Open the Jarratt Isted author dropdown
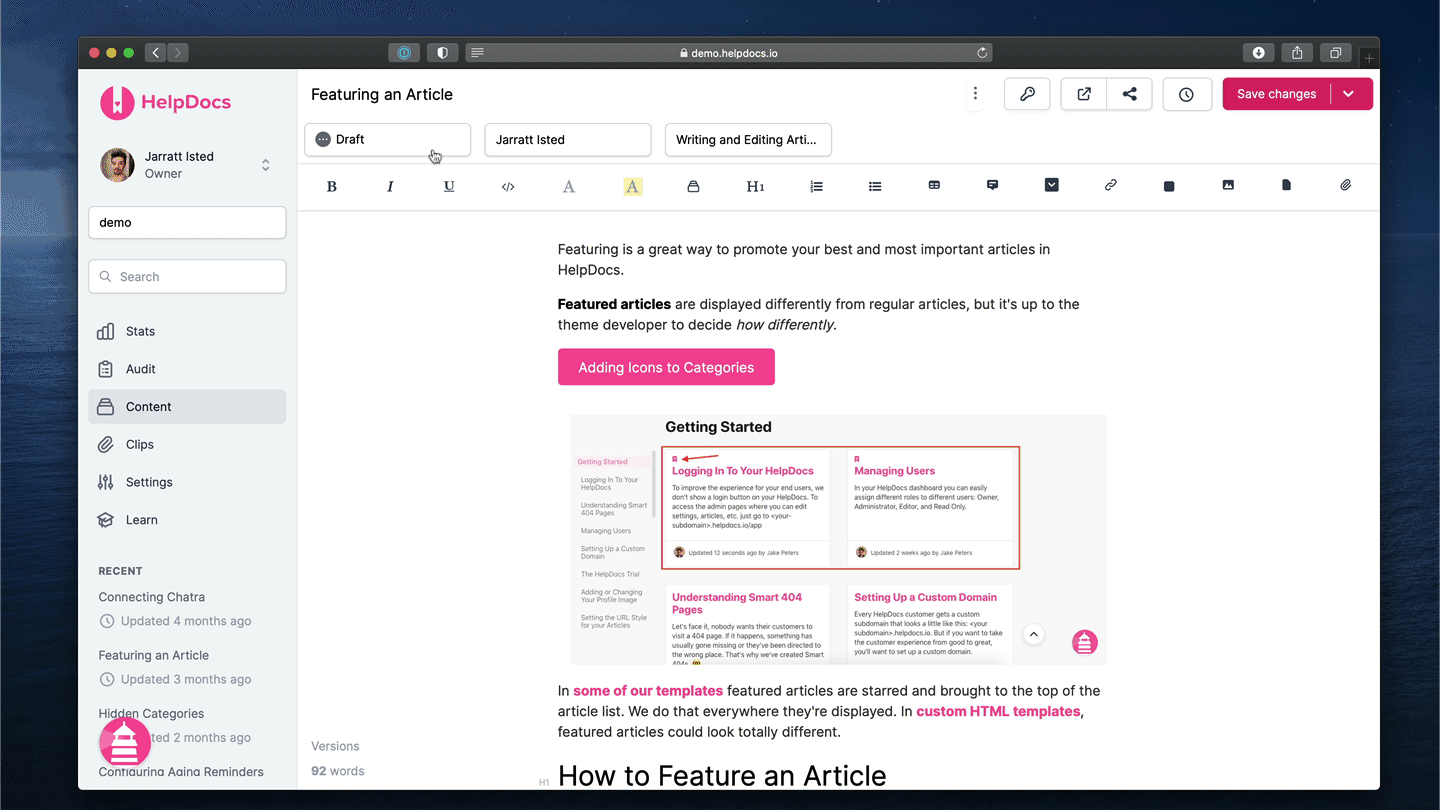Image resolution: width=1440 pixels, height=810 pixels. click(x=568, y=140)
